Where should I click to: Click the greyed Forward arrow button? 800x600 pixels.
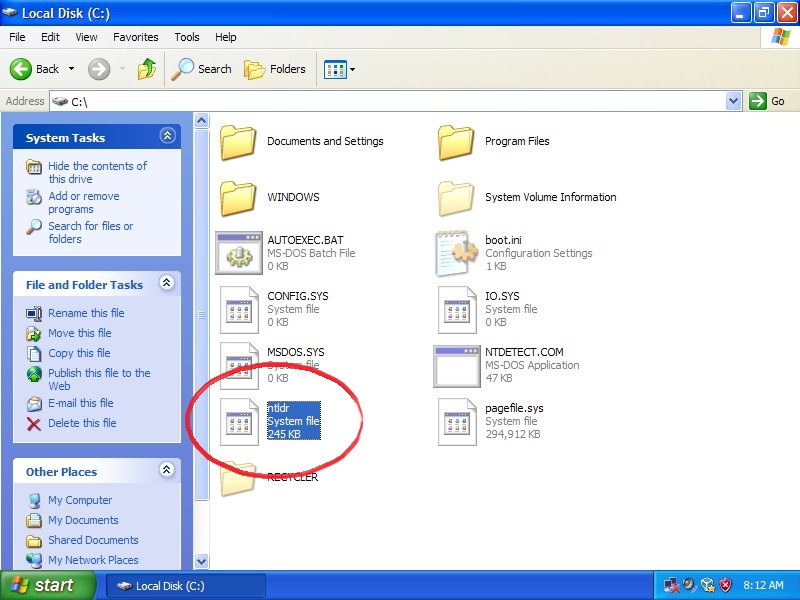pos(99,69)
